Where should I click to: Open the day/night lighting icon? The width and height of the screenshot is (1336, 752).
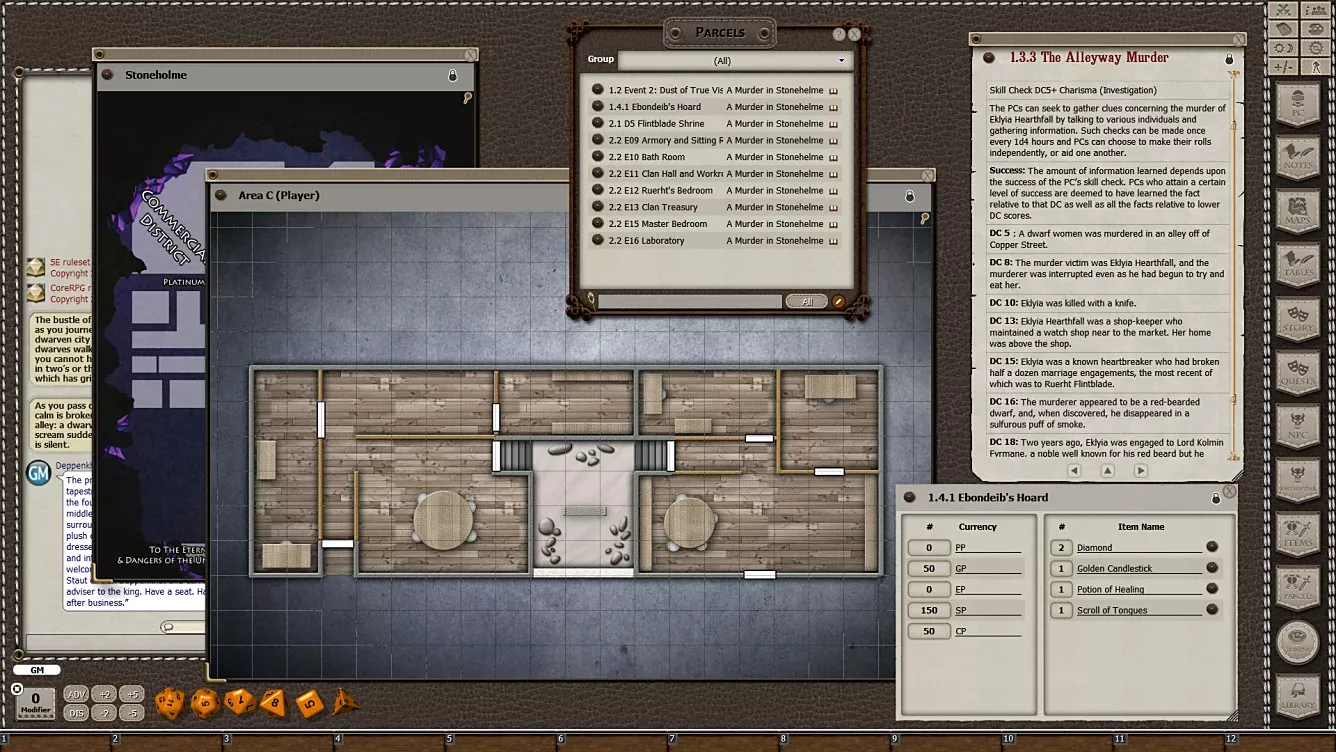coord(1283,48)
